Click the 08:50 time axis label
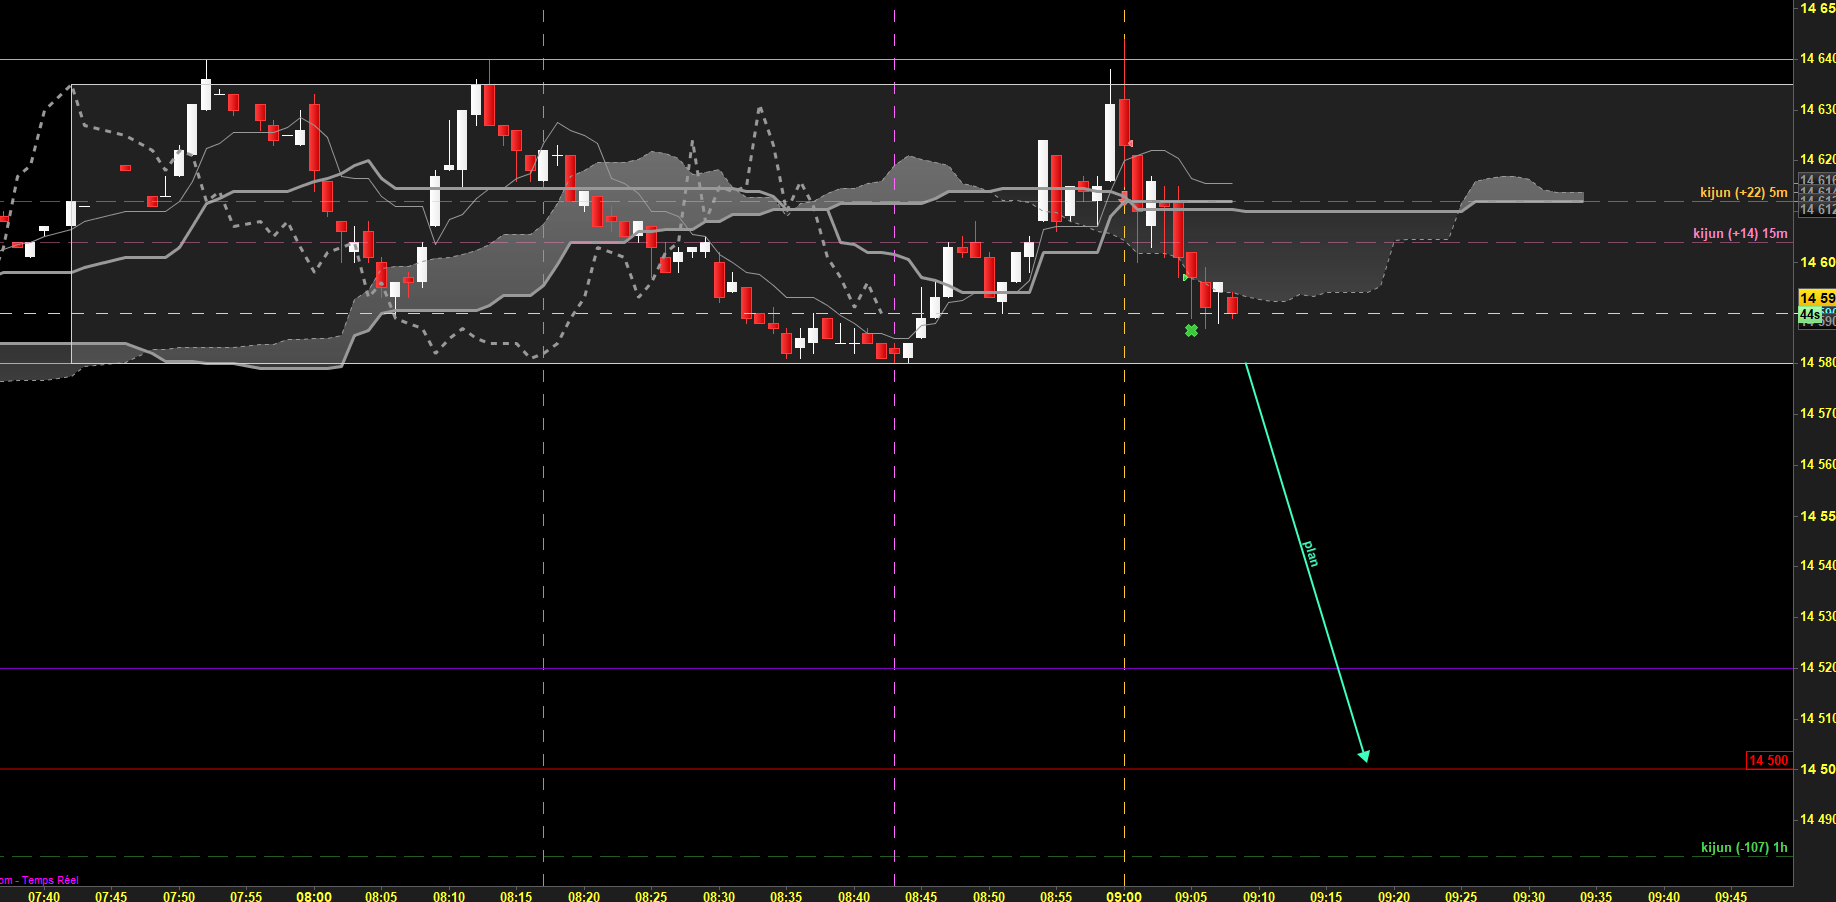 click(x=989, y=896)
